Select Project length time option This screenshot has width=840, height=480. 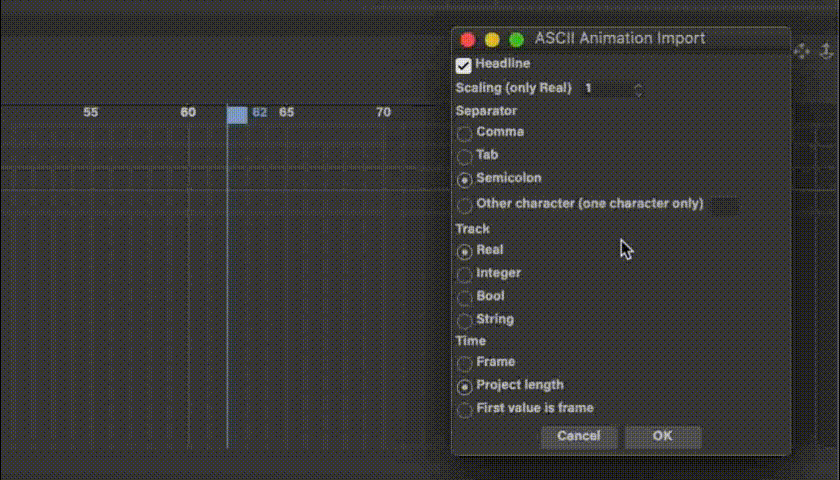(x=464, y=387)
